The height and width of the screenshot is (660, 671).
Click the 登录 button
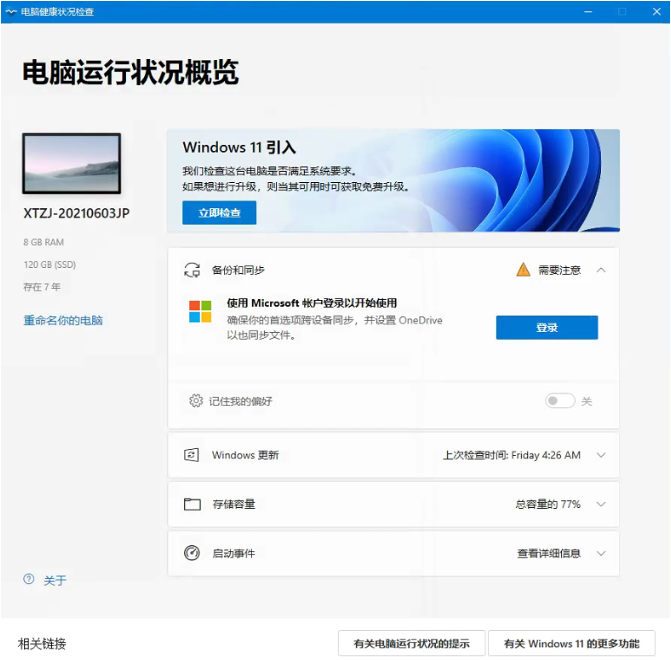(547, 327)
